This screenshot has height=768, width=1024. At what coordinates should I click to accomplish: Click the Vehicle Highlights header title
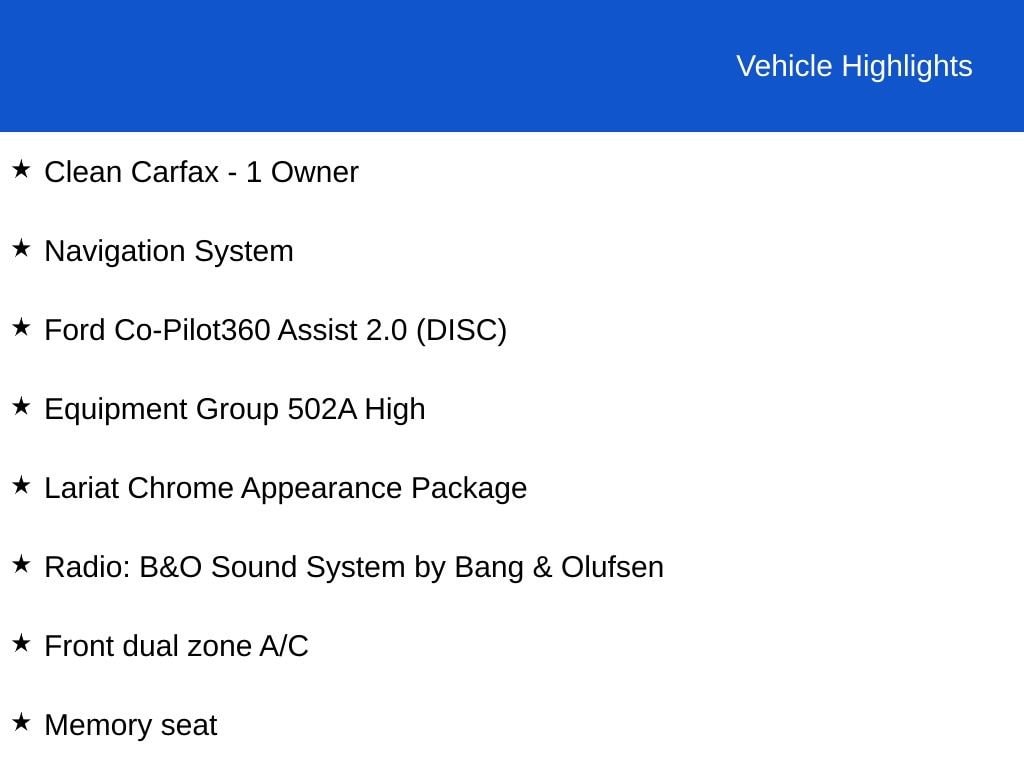click(x=854, y=66)
